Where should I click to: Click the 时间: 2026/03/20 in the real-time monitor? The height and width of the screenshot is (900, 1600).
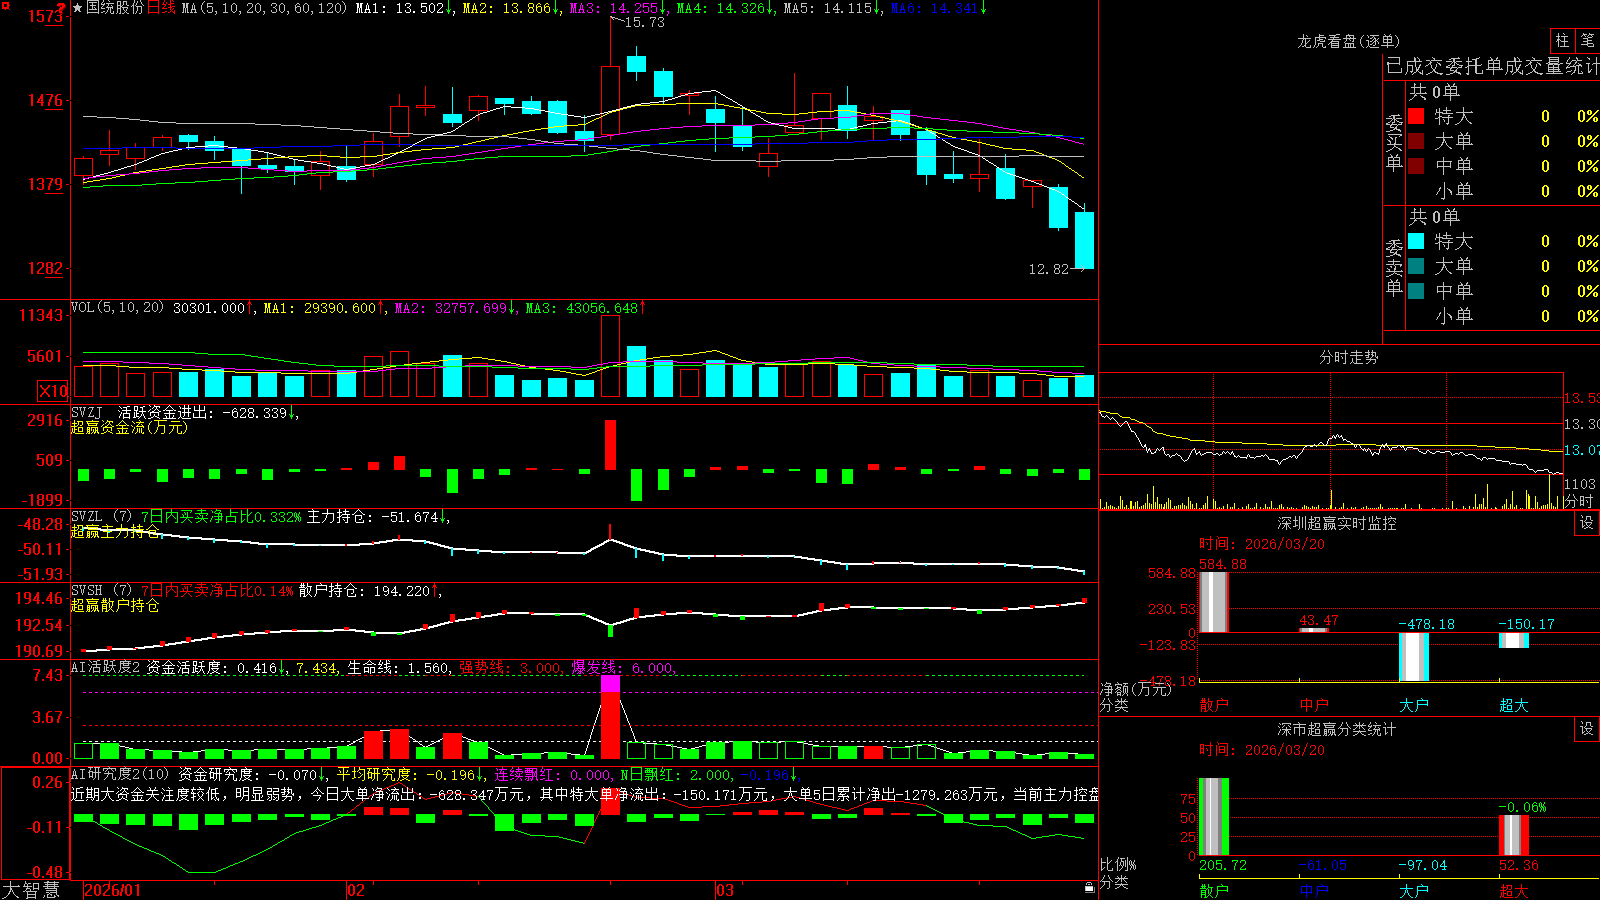(1262, 544)
